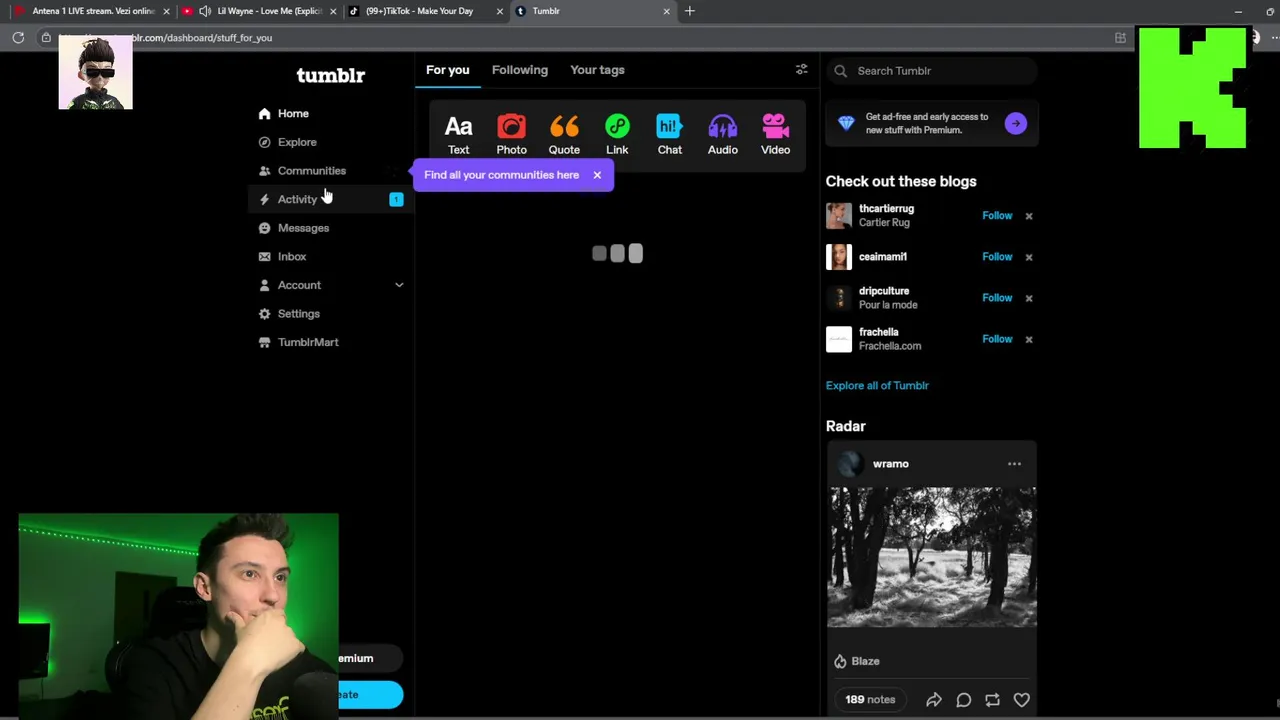Expand the Account menu chevron
1280x720 pixels.
(399, 285)
